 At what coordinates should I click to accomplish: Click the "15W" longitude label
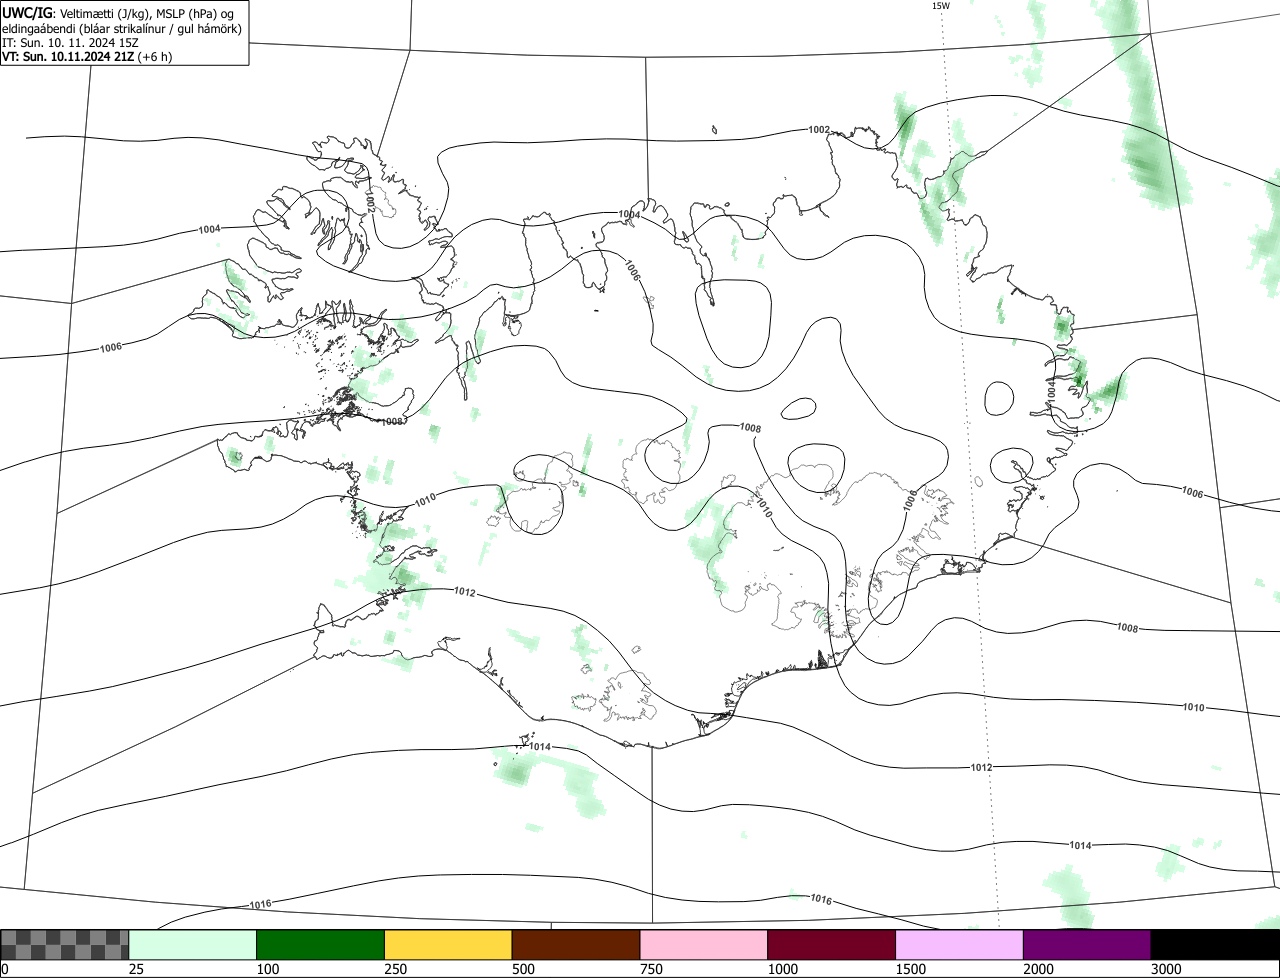point(940,6)
